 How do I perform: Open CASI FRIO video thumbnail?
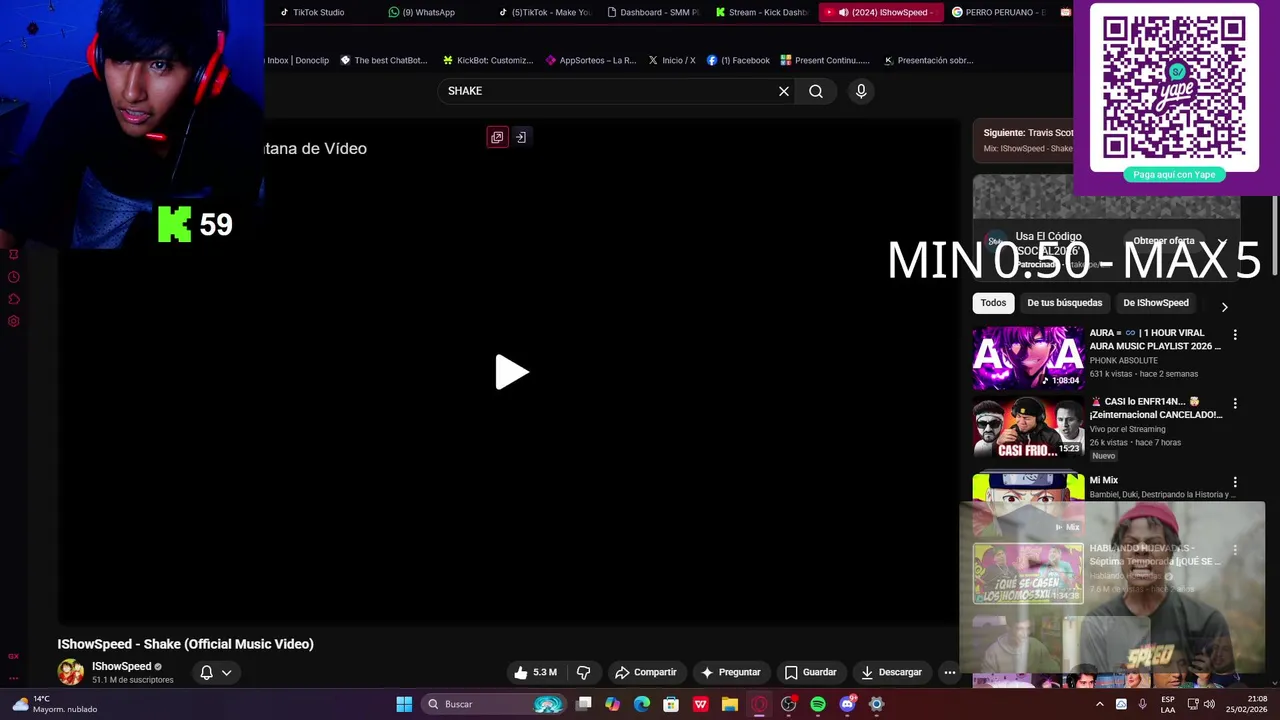[x=1028, y=428]
